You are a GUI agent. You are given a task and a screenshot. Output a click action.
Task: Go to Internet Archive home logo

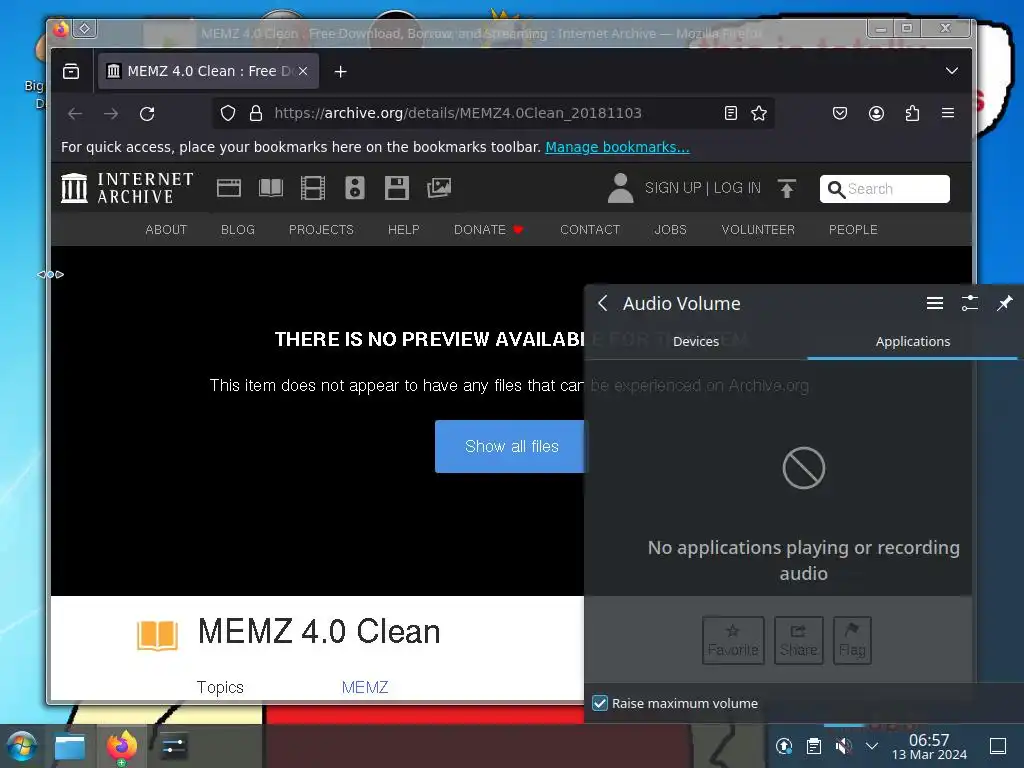(x=127, y=188)
